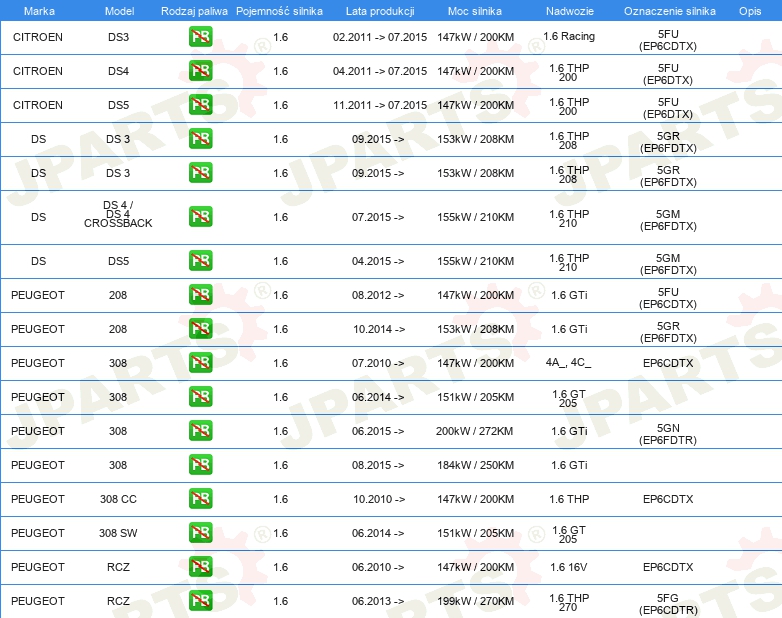
Task: Click production date '06.2010 ->'
Action: 378,567
